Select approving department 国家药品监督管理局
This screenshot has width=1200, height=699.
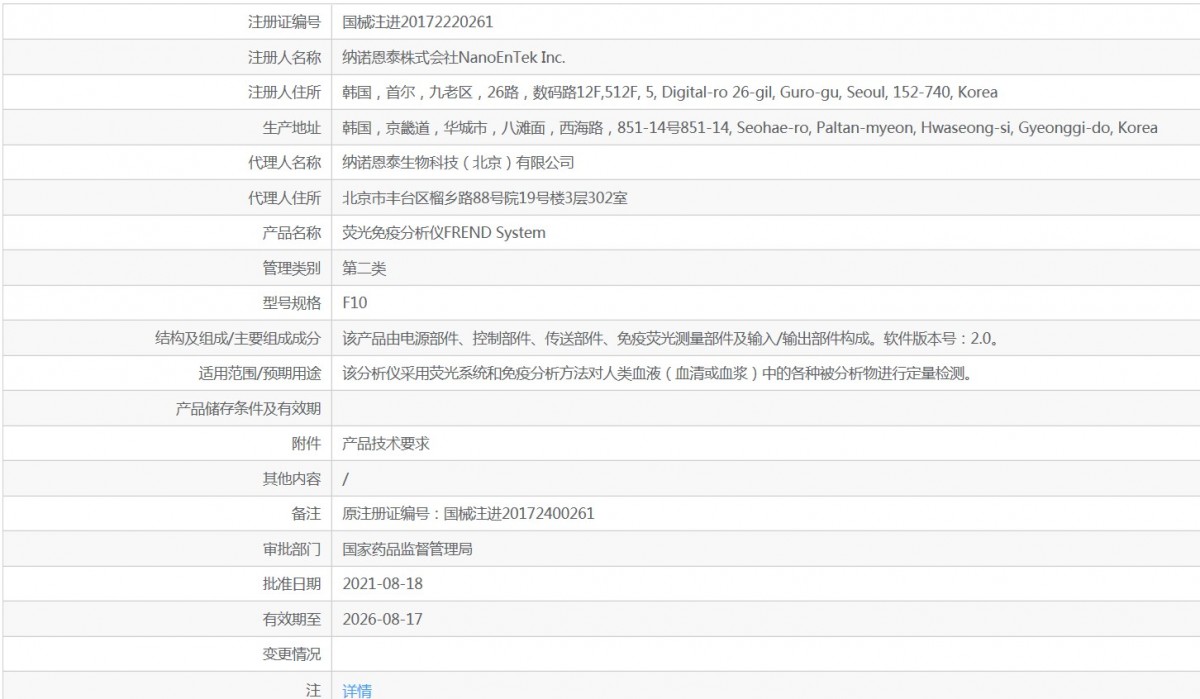(x=407, y=549)
